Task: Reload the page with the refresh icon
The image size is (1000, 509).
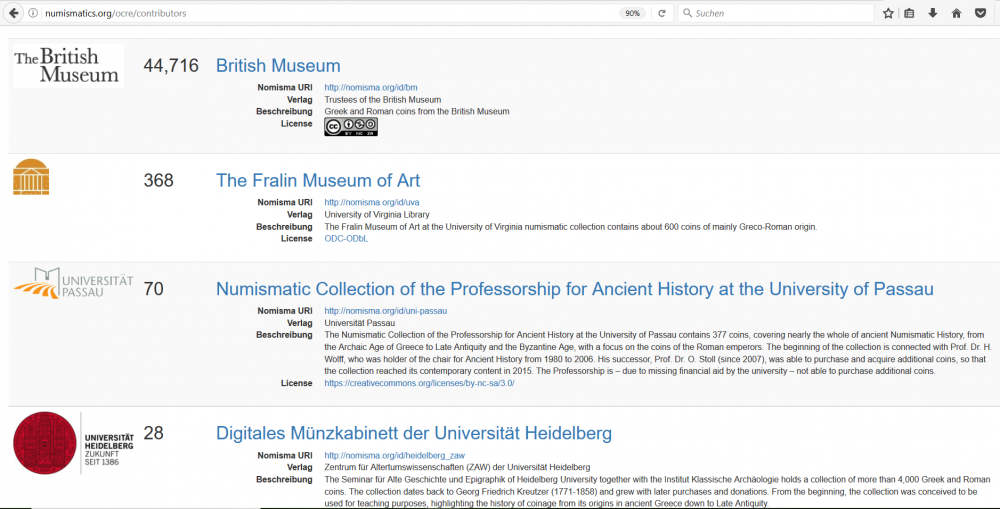Action: click(x=661, y=13)
